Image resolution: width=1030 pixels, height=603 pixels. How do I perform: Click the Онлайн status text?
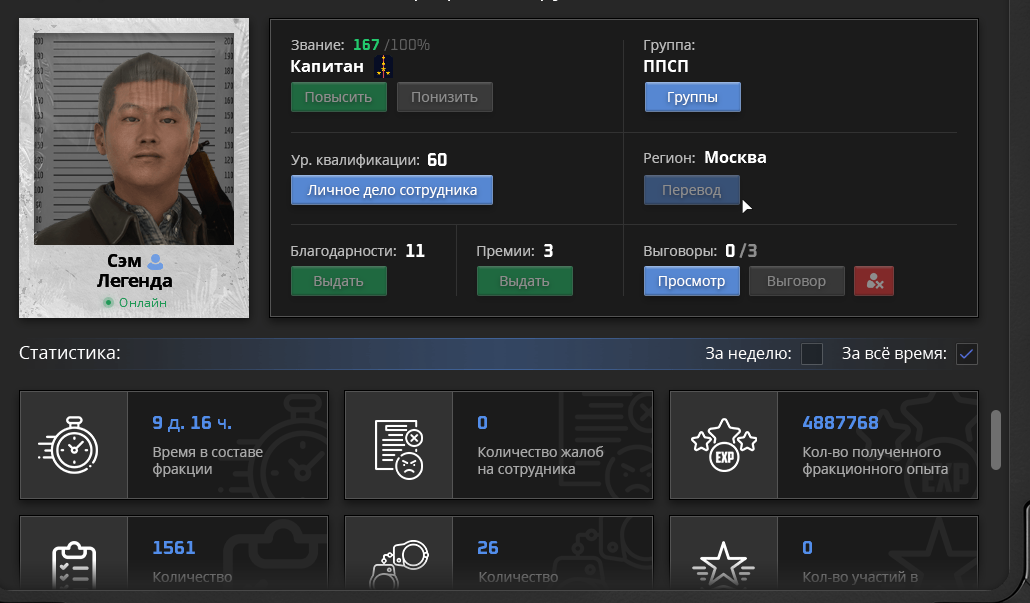143,303
